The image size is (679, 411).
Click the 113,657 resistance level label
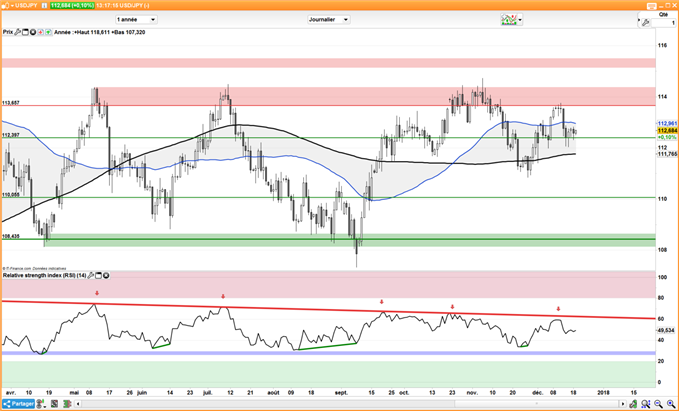[11, 103]
